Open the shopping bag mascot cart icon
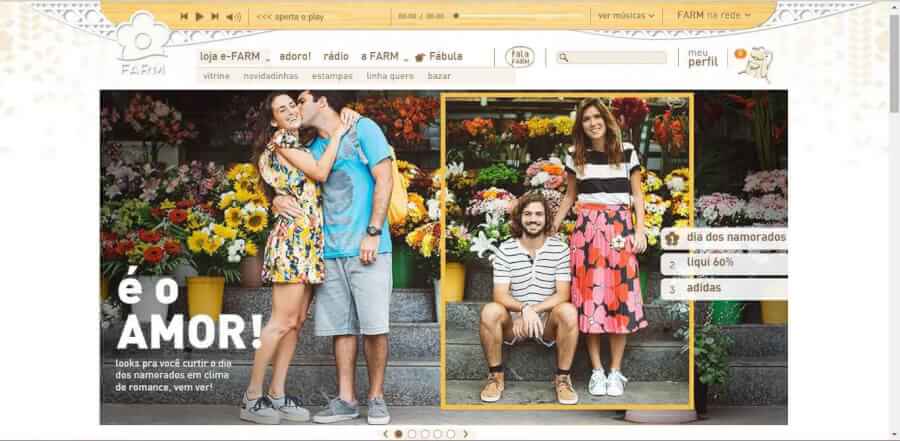Viewport: 900px width, 441px height. [758, 64]
